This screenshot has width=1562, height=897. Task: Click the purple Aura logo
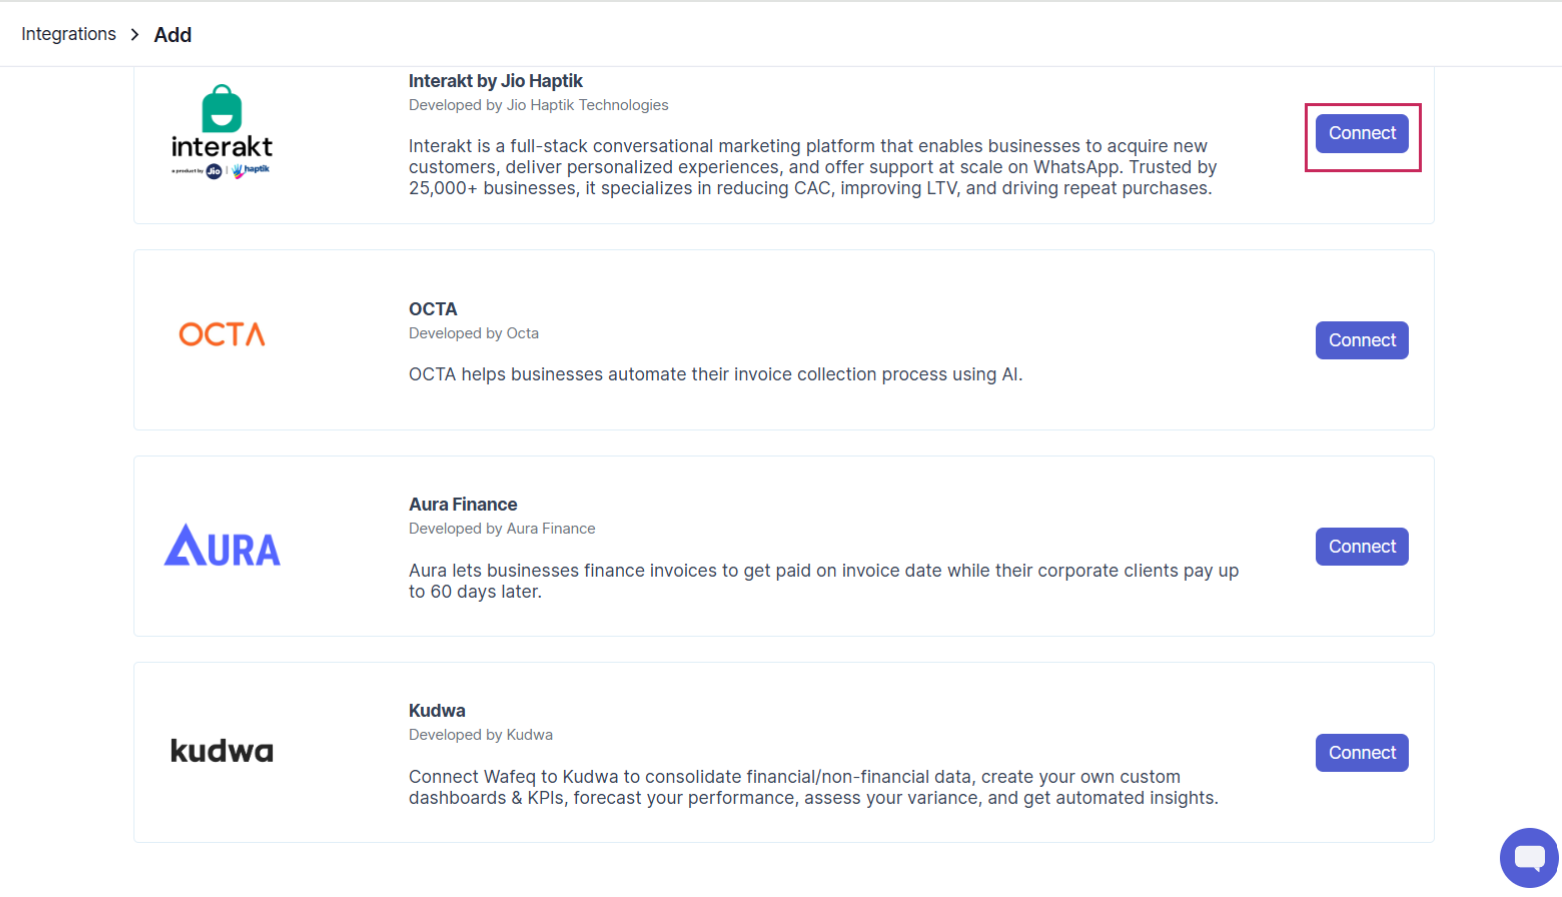pos(222,545)
